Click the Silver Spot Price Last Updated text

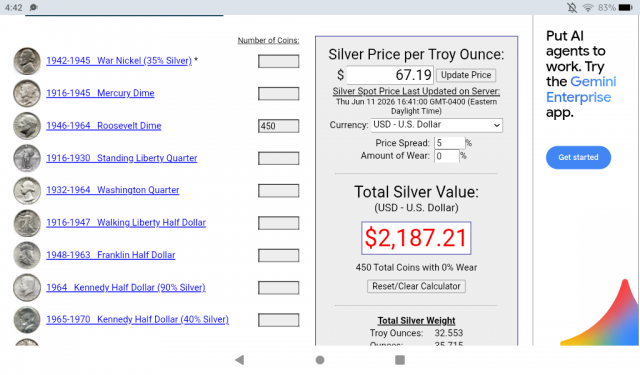(x=416, y=91)
